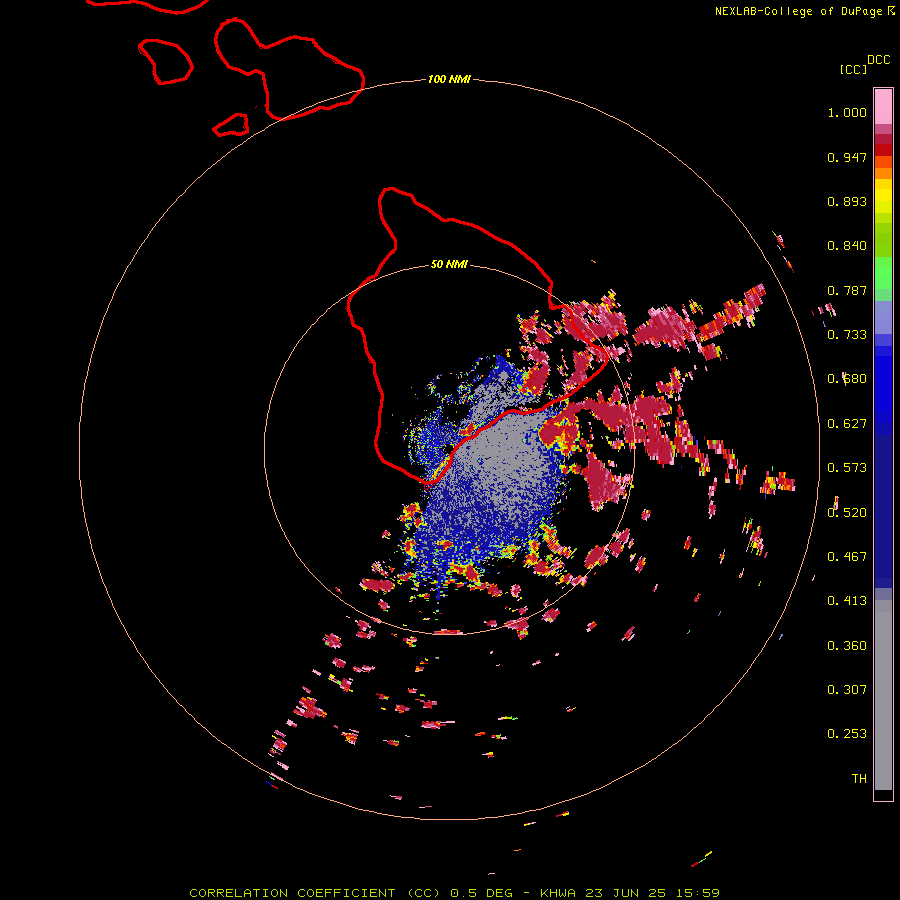900x900 pixels.
Task: Click the 0.733 color scale value
Action: [847, 335]
